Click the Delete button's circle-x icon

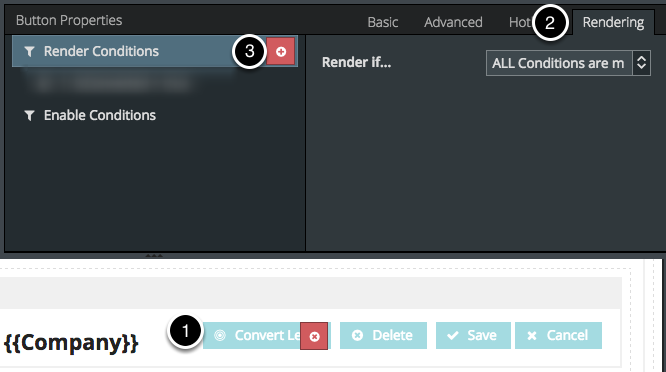point(357,335)
